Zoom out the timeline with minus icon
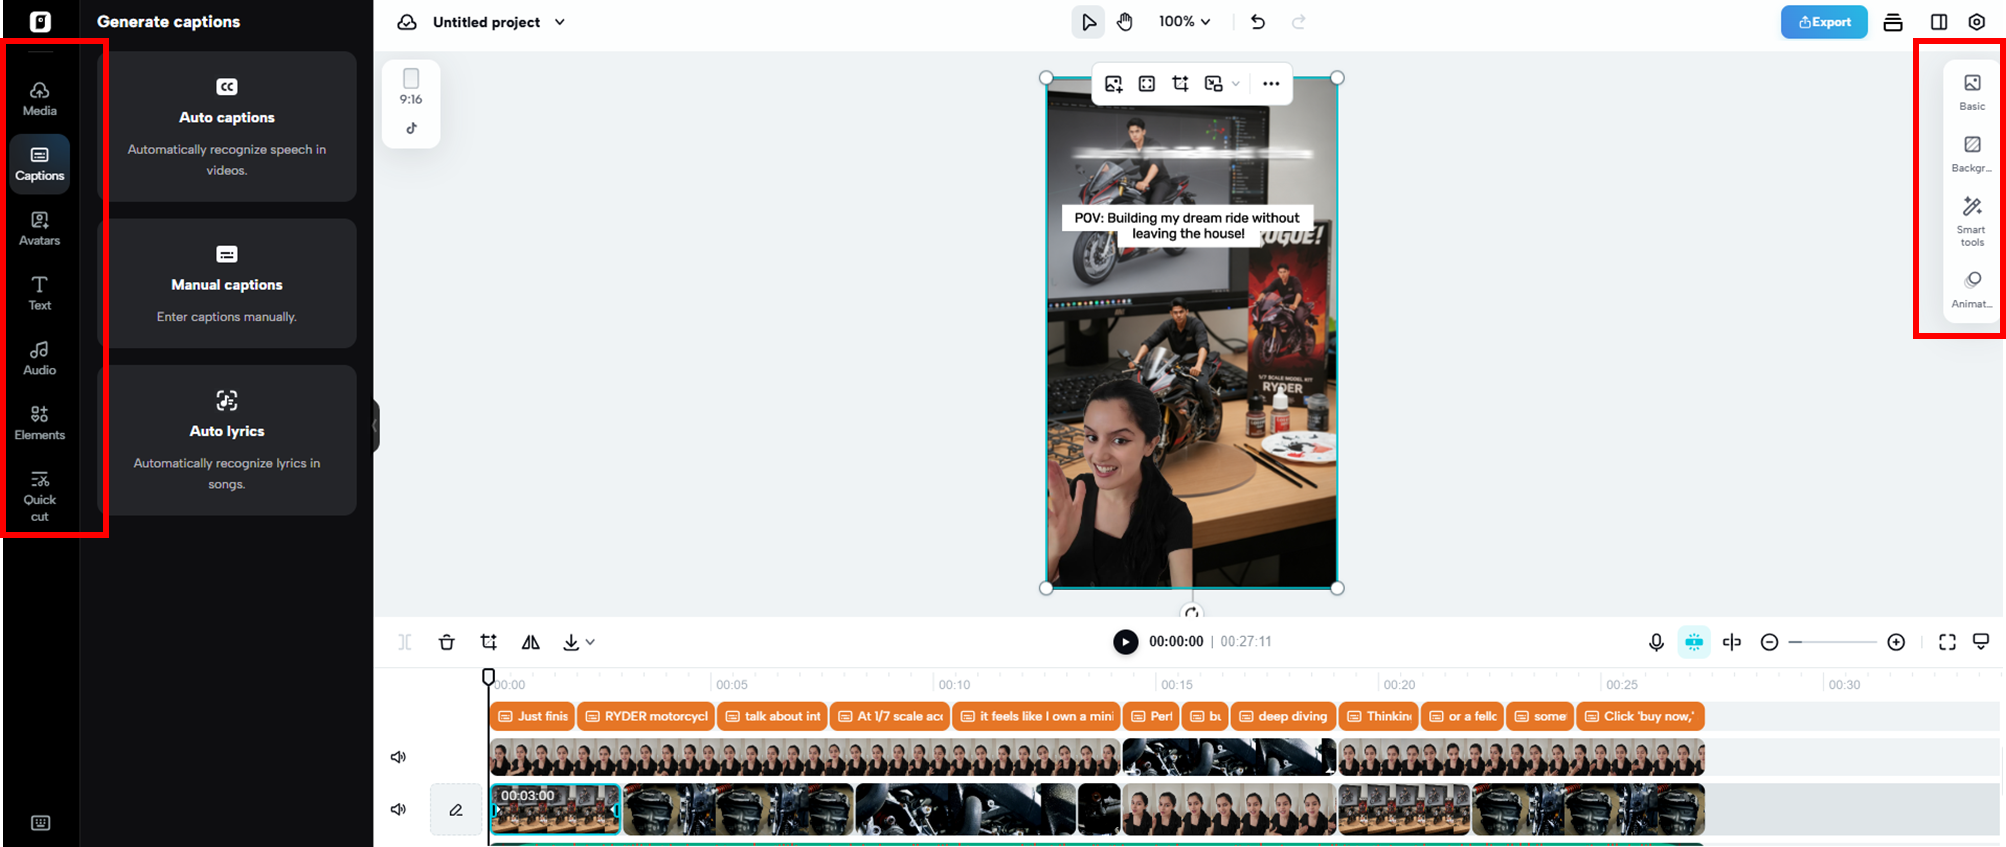 tap(1769, 642)
